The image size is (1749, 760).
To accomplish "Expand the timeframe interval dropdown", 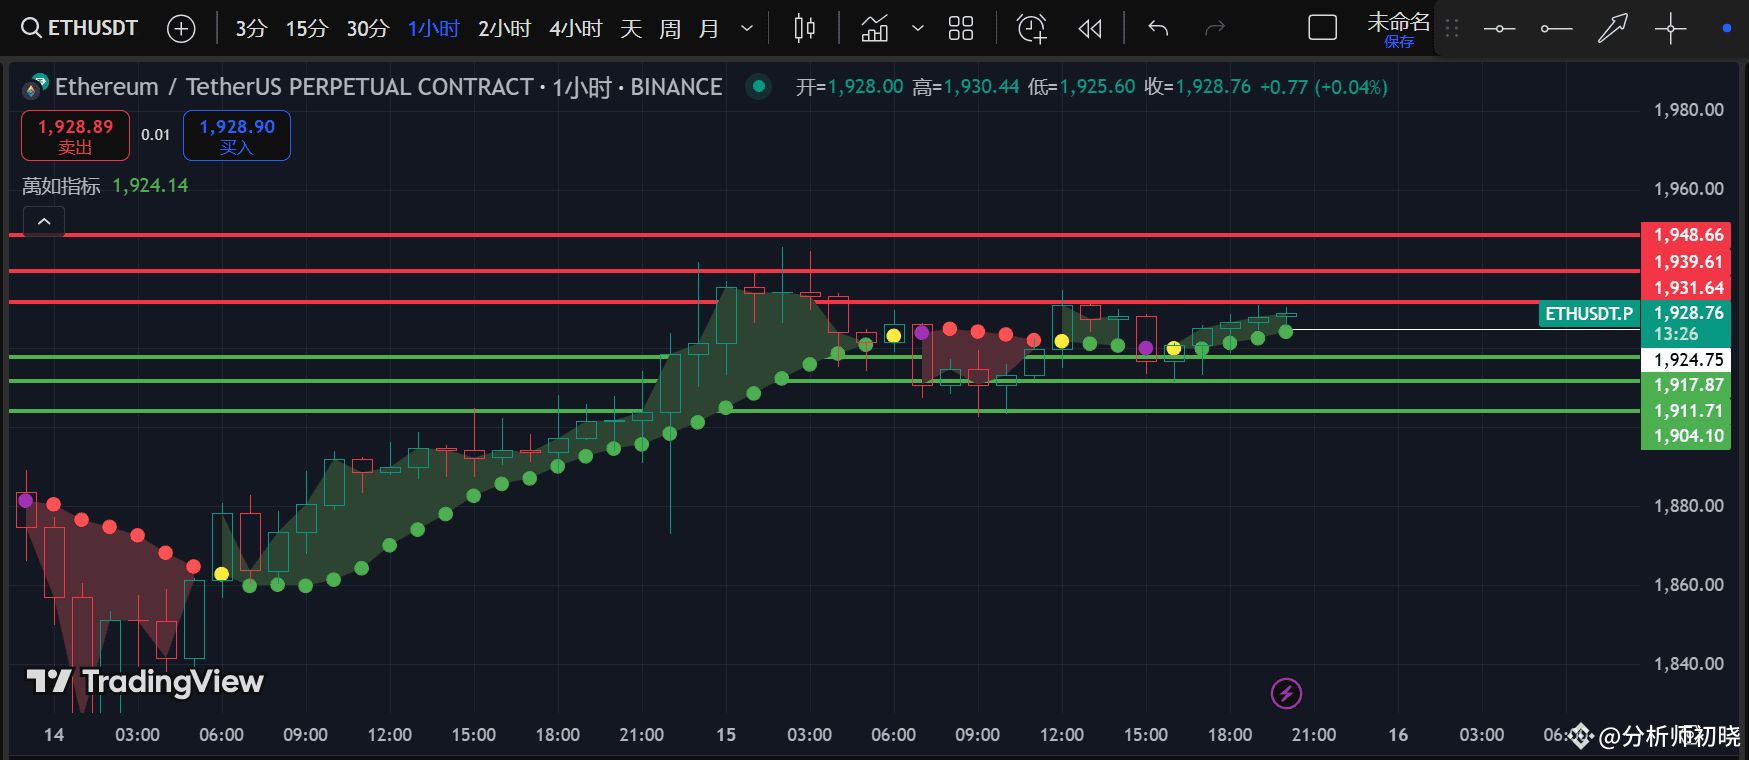I will [747, 29].
